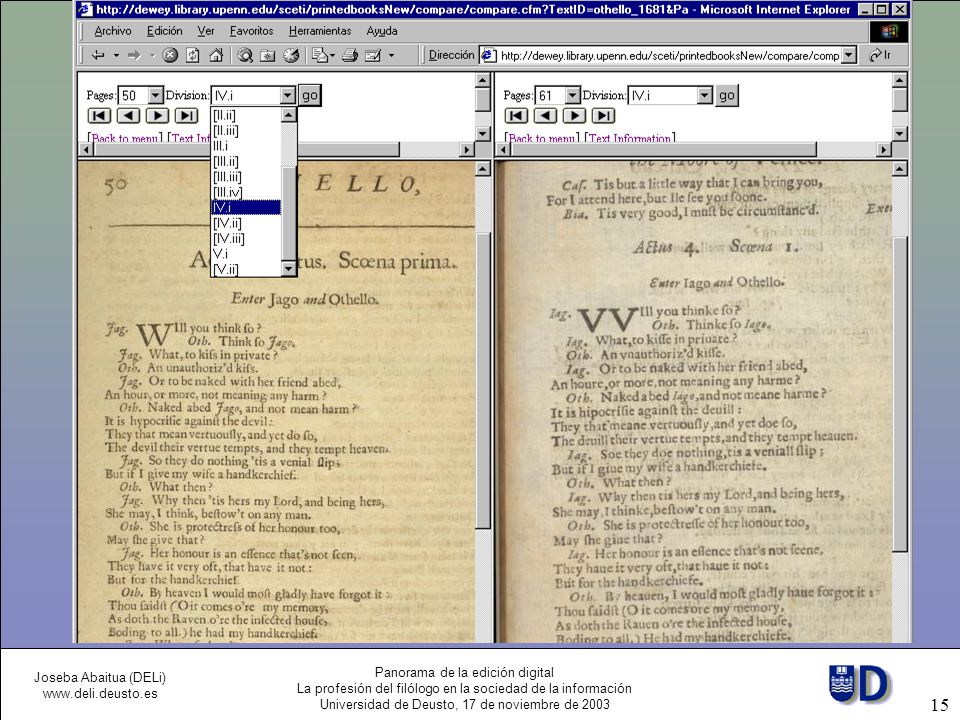This screenshot has width=960, height=720.
Task: Refresh the page with the toolbar icon
Action: pos(192,56)
